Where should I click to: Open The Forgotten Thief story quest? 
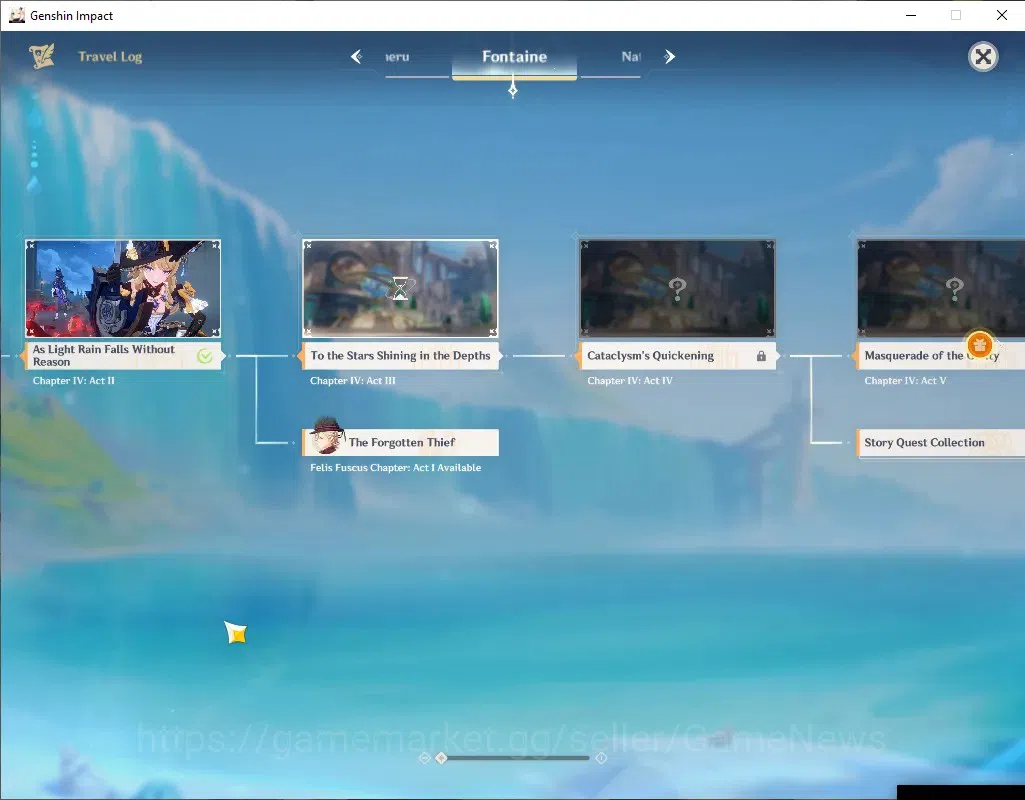tap(400, 442)
